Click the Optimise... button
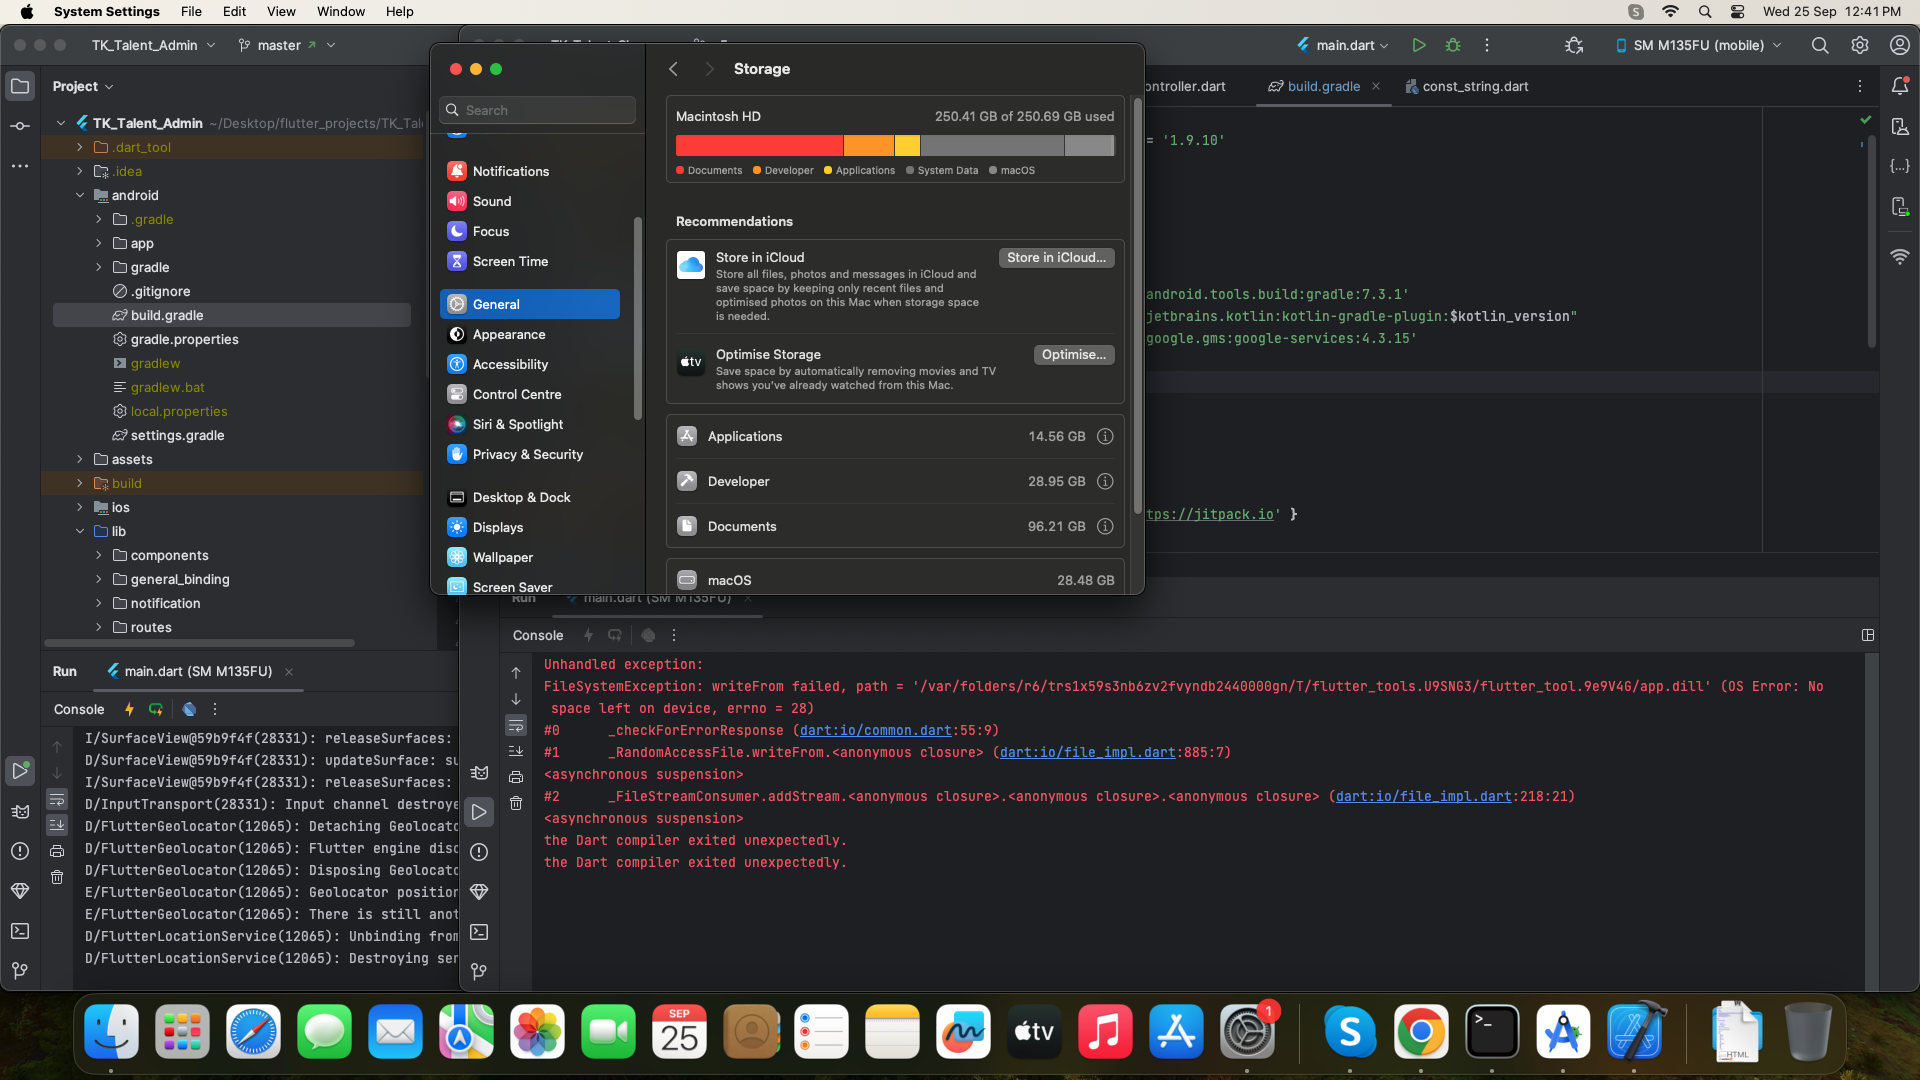The height and width of the screenshot is (1080, 1920). click(1073, 354)
